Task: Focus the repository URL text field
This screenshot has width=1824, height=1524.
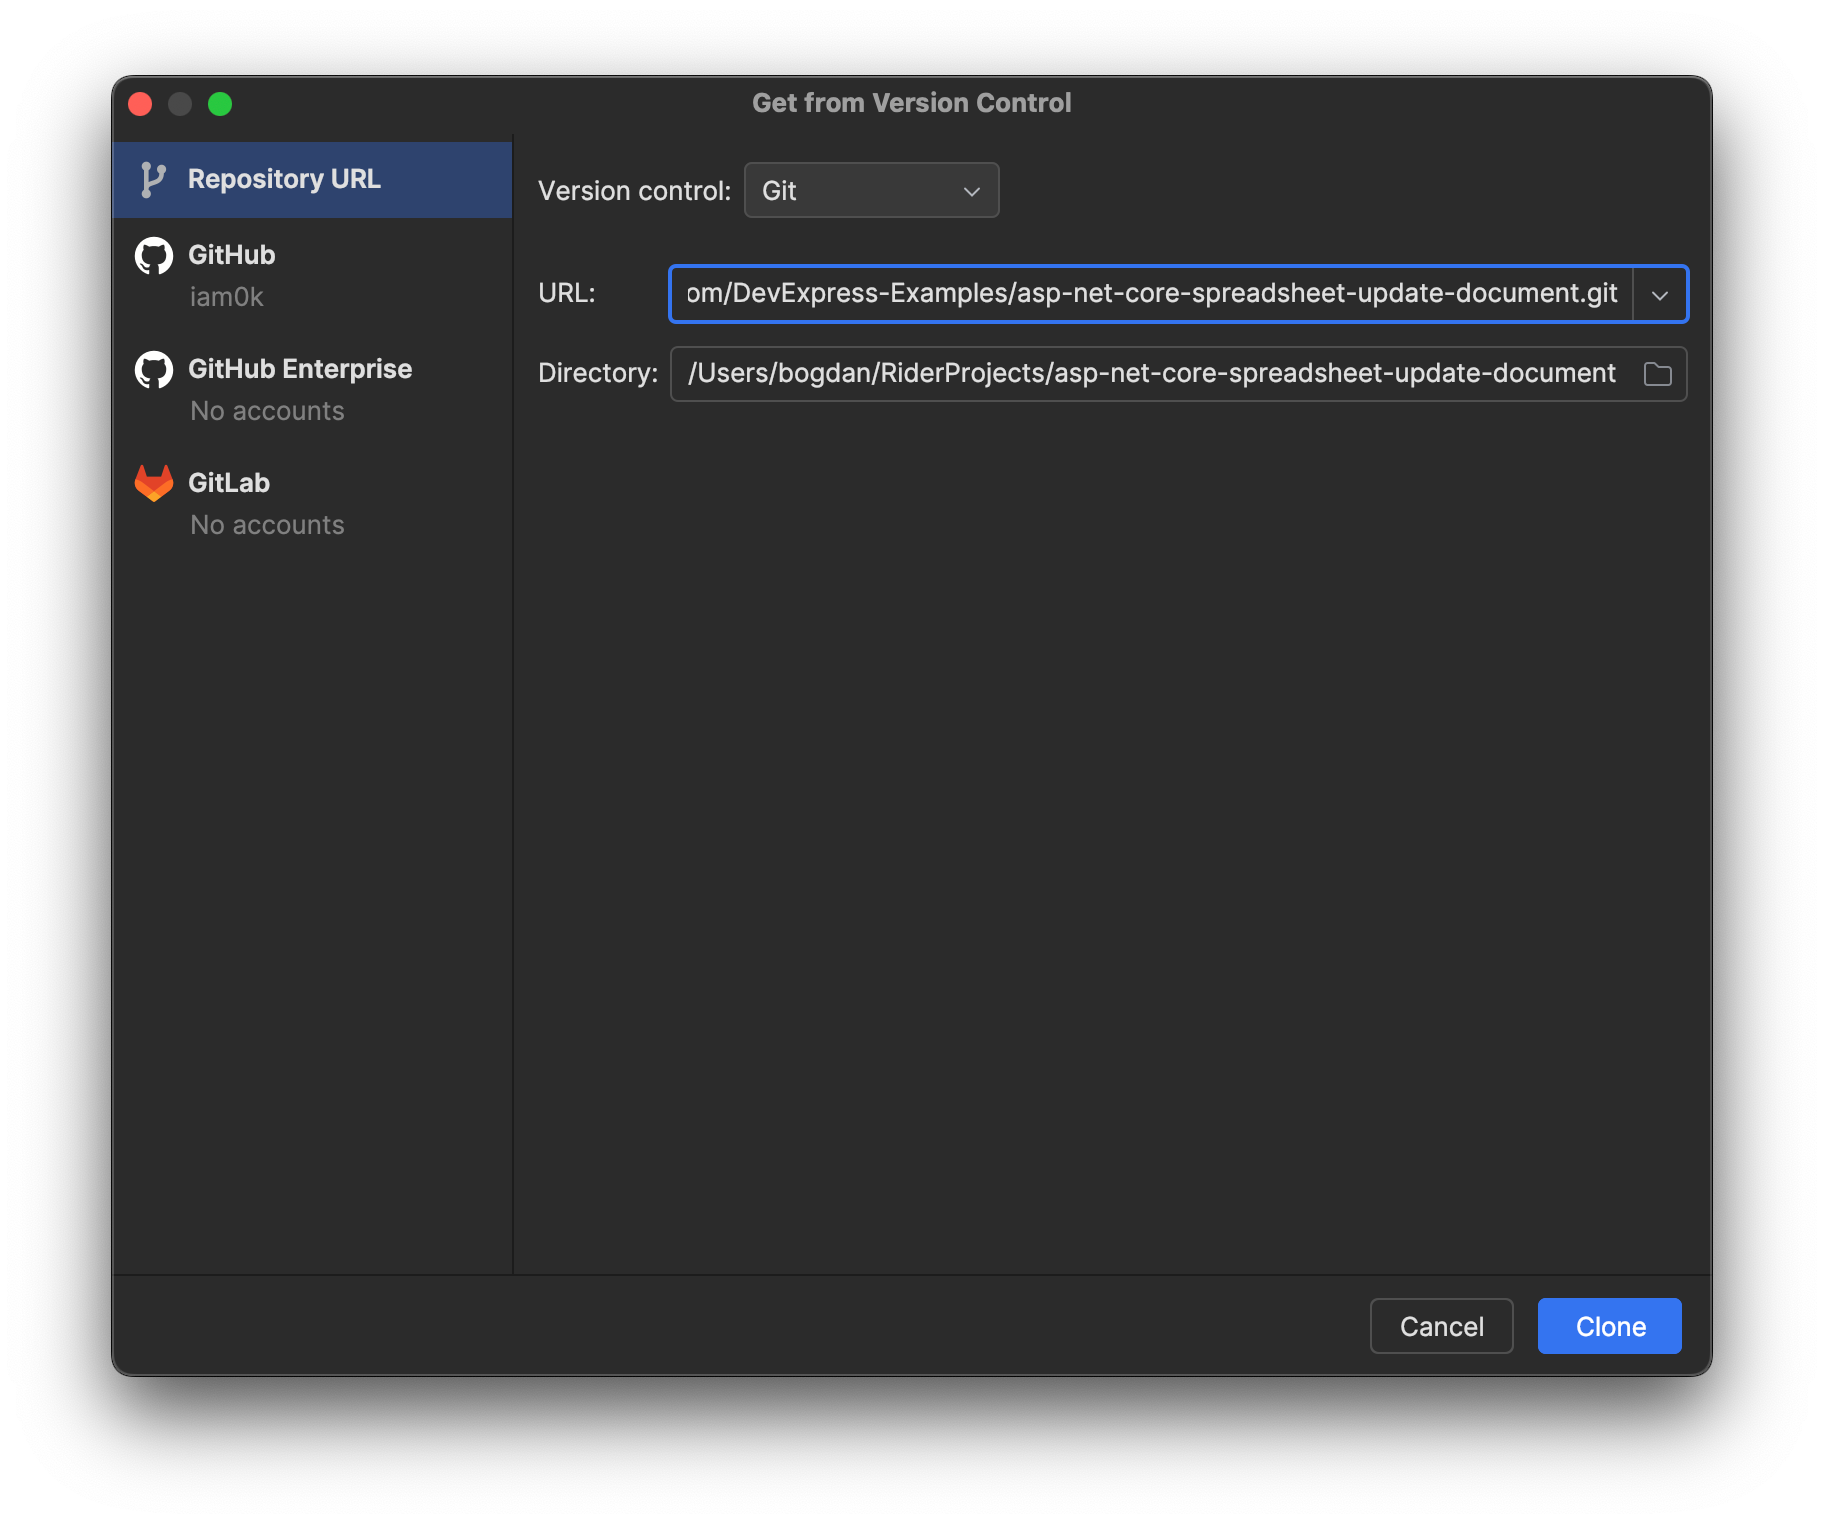Action: pyautogui.click(x=1150, y=294)
